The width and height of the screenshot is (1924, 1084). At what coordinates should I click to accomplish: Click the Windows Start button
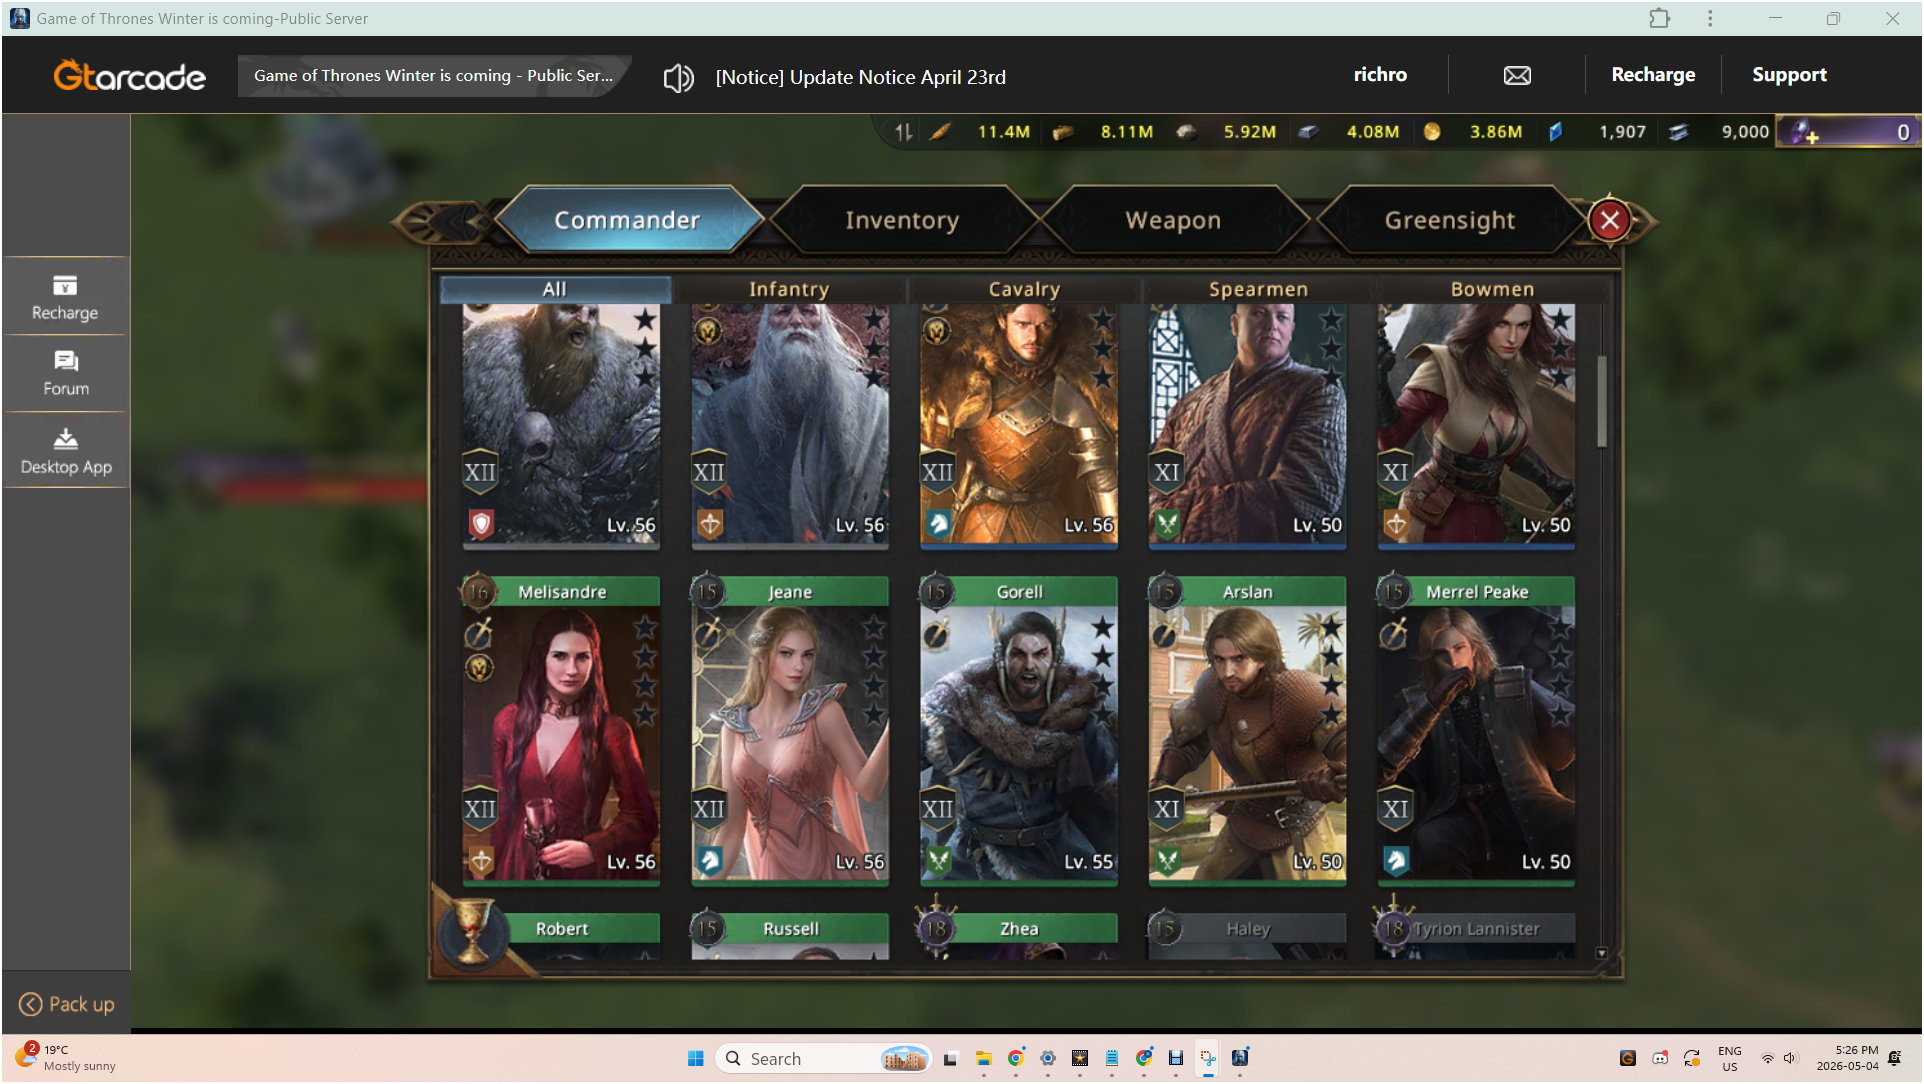pyautogui.click(x=696, y=1058)
